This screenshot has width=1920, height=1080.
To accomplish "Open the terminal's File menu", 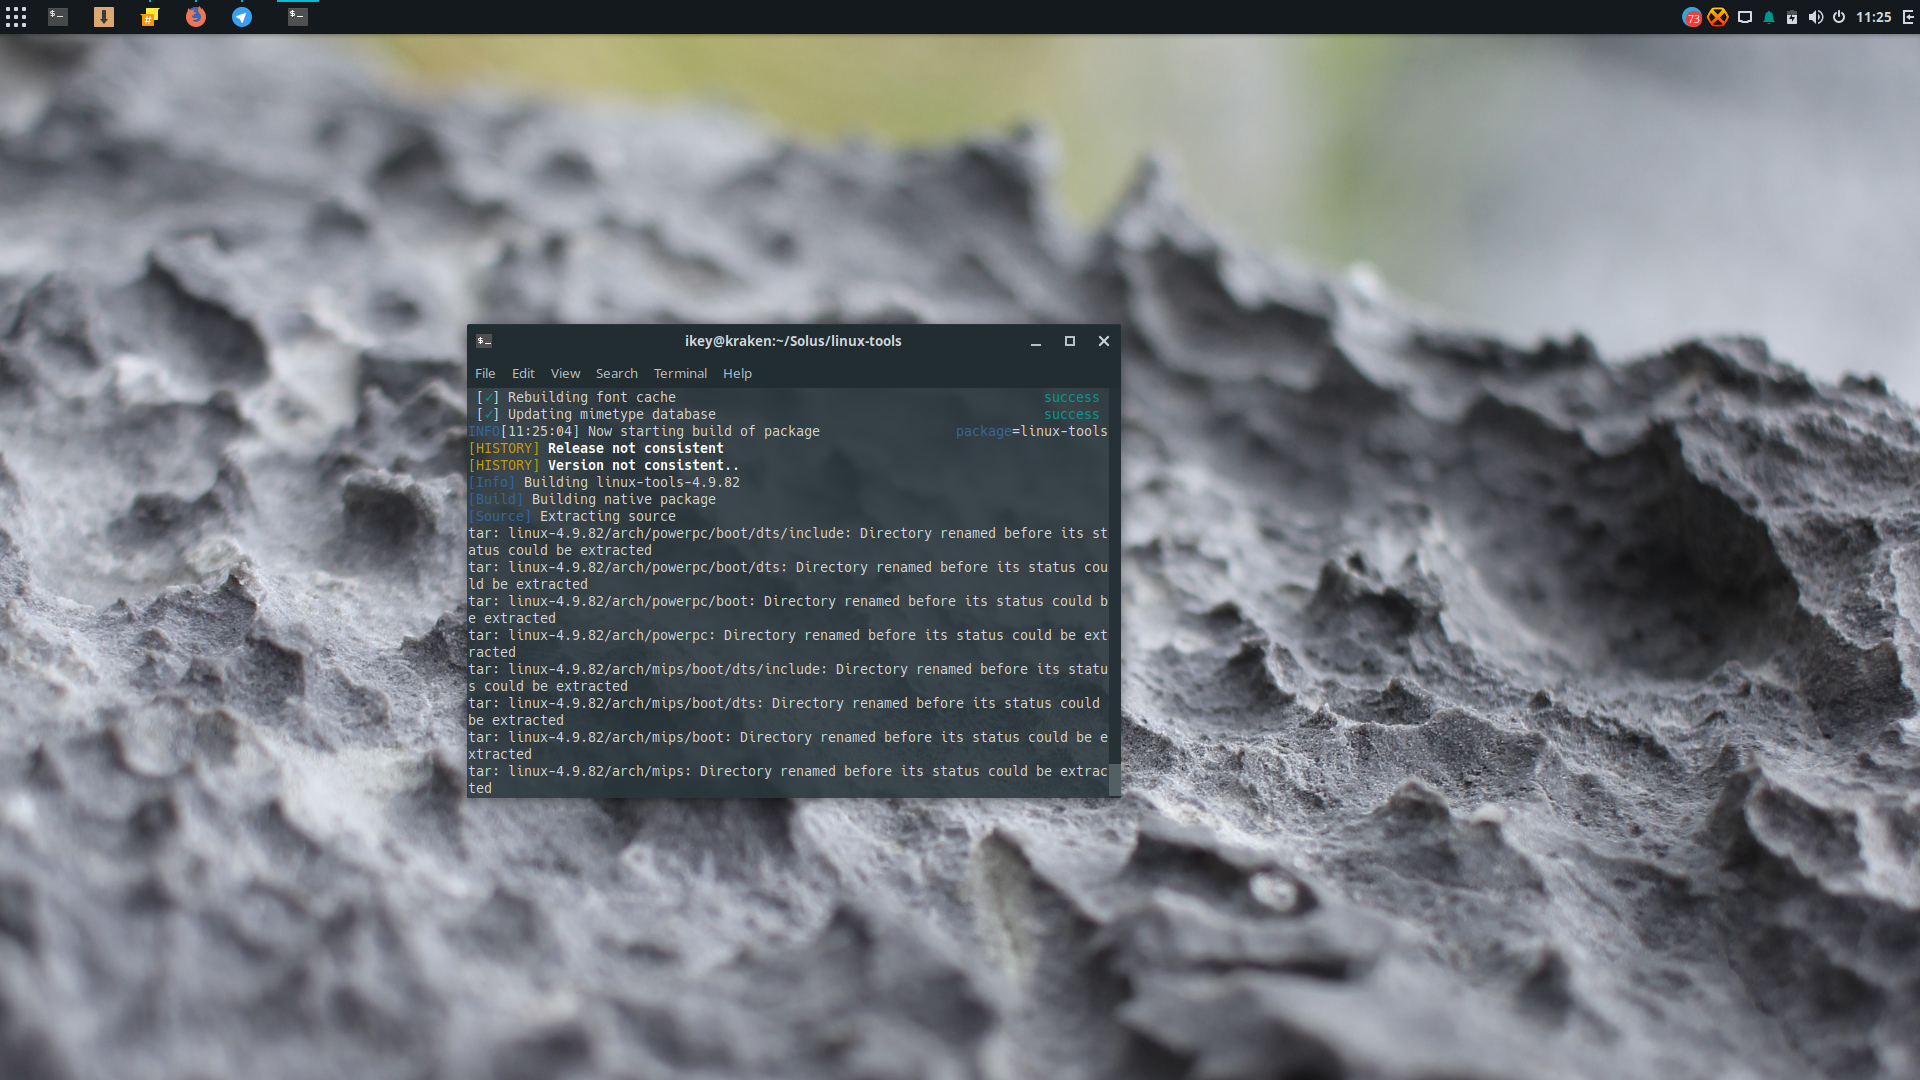I will [x=485, y=373].
